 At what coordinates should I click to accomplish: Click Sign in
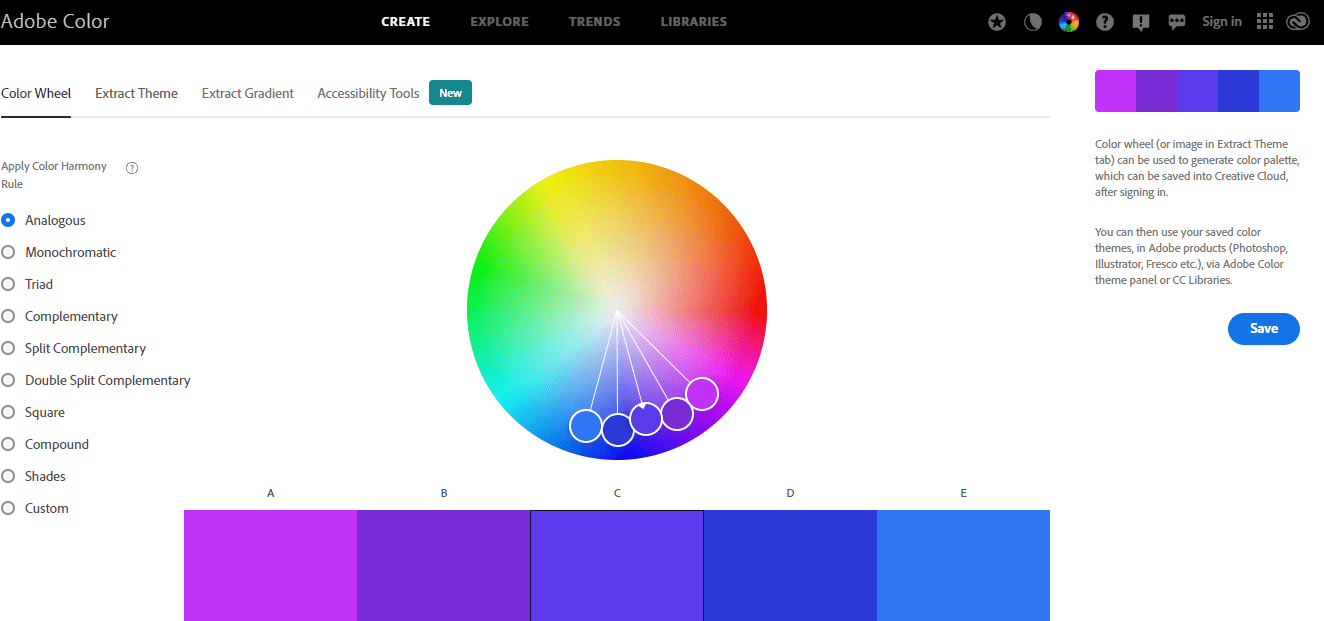[x=1222, y=21]
